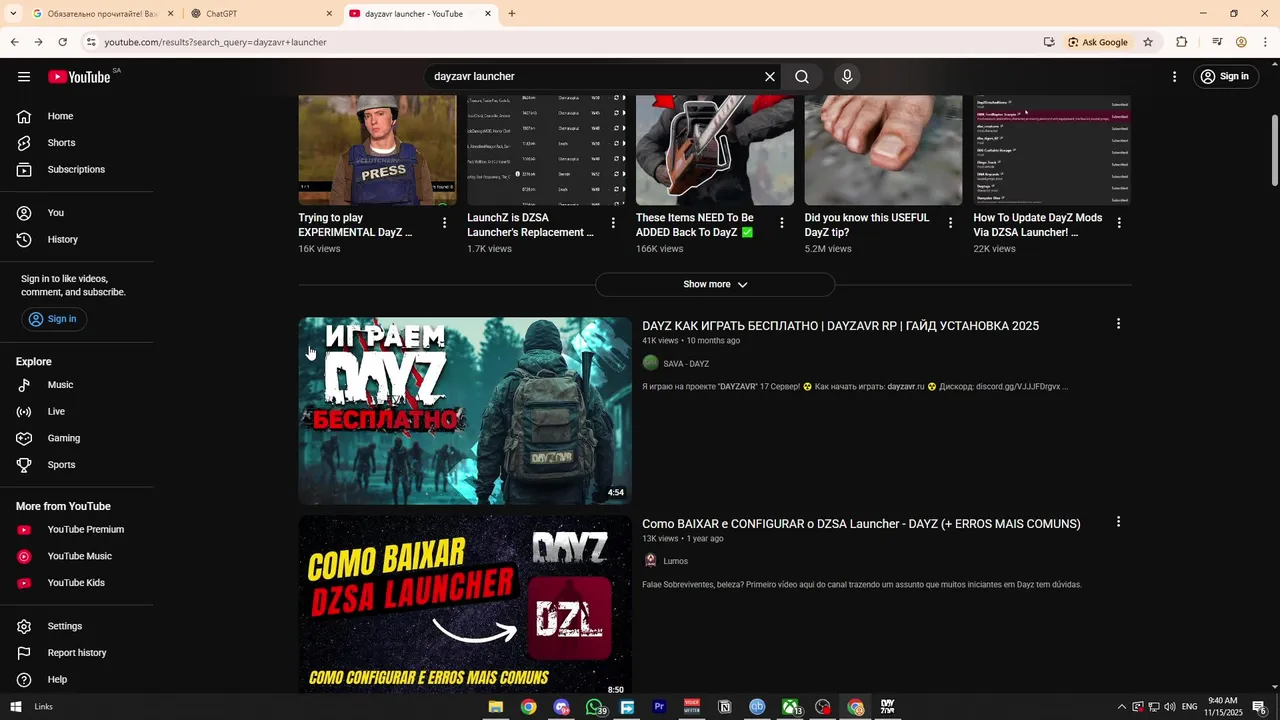
Task: Open the Chrome extensions puzzle icon
Action: pyautogui.click(x=1181, y=42)
